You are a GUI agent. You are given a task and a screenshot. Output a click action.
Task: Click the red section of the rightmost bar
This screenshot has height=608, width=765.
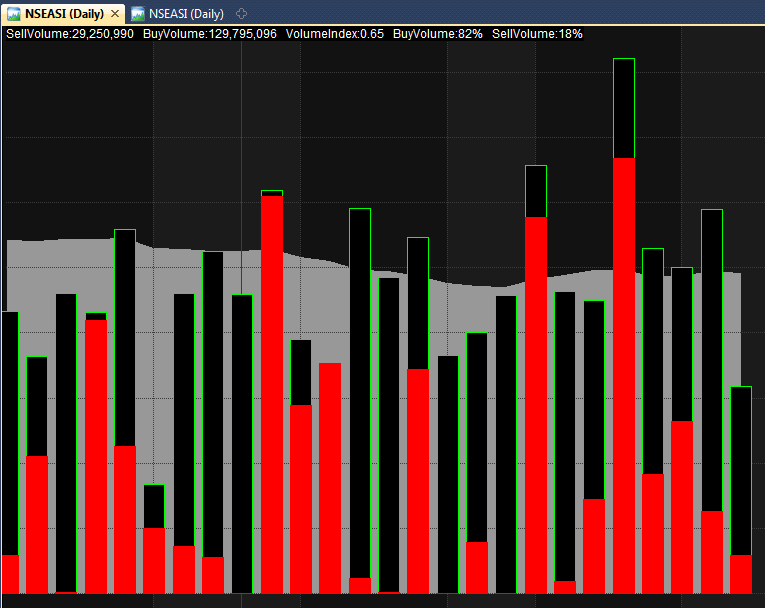pos(741,574)
